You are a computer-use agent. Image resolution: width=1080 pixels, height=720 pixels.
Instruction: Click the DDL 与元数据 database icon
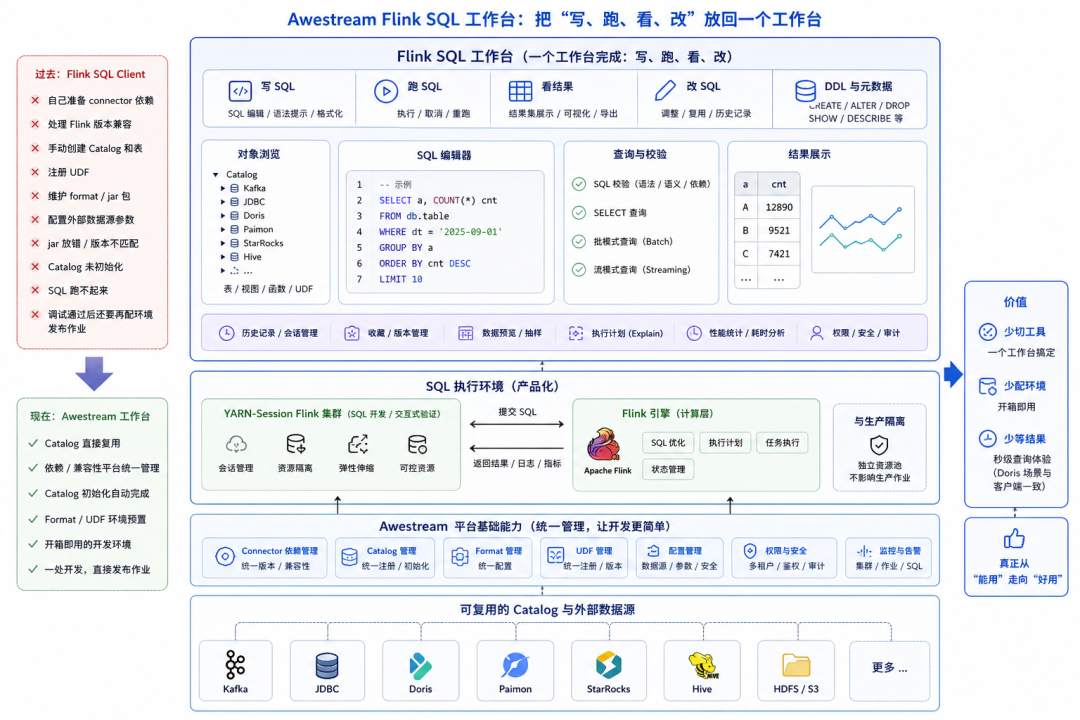[x=805, y=91]
